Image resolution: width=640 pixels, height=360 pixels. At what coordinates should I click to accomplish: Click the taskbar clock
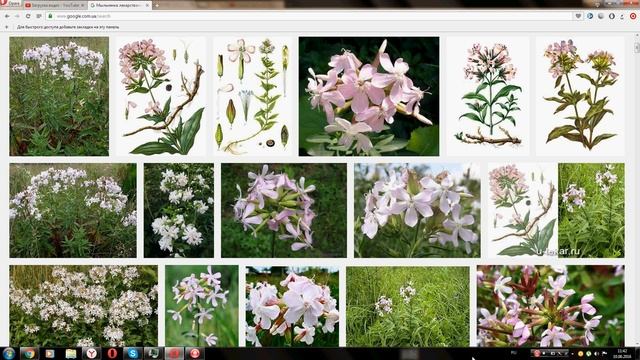point(622,353)
